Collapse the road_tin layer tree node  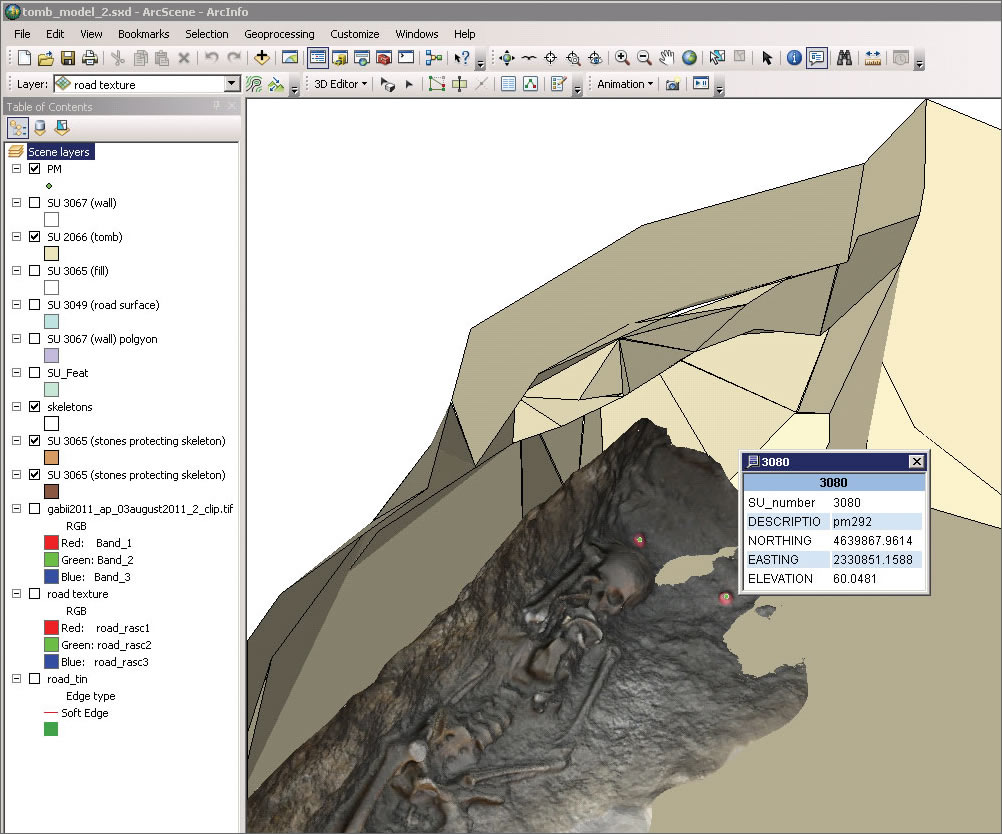click(x=16, y=679)
